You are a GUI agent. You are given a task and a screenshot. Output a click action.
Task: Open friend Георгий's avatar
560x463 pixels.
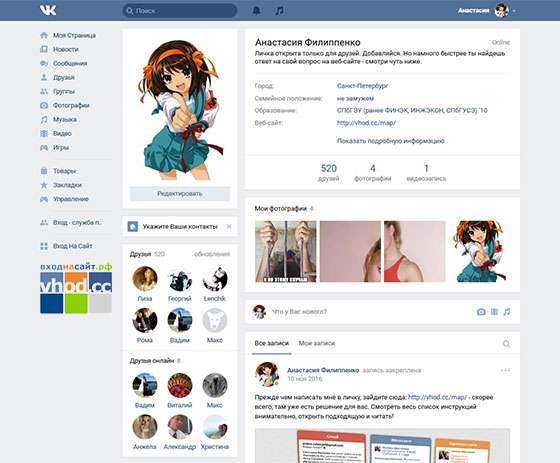[180, 279]
